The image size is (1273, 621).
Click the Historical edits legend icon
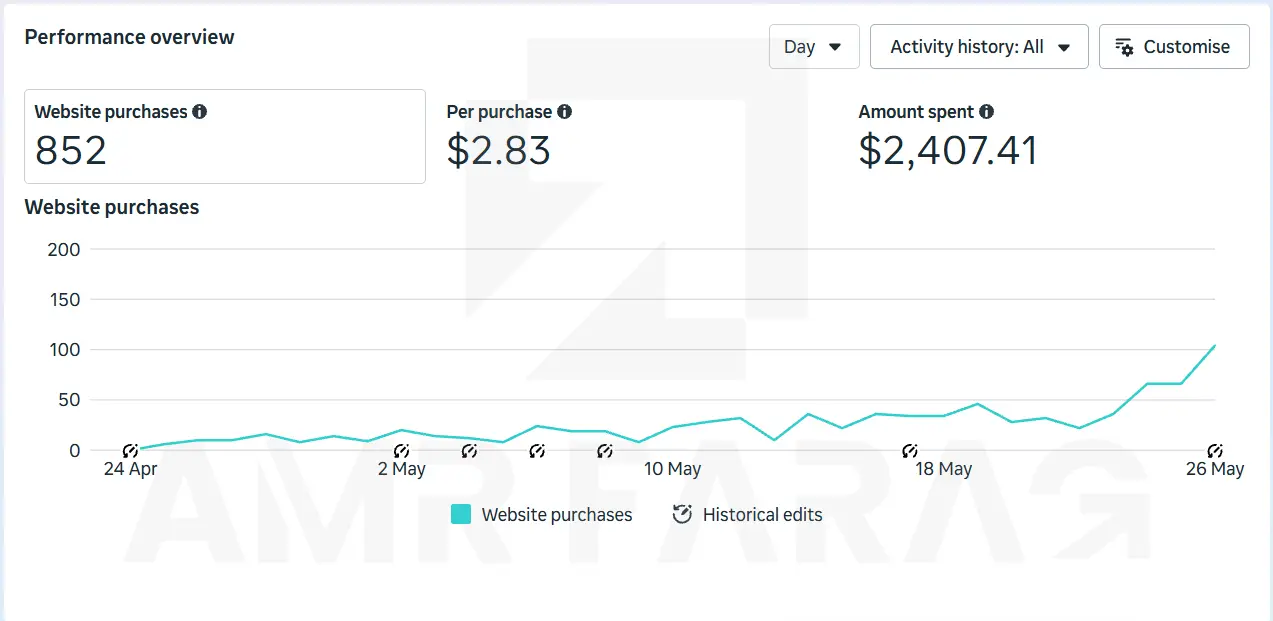[682, 515]
